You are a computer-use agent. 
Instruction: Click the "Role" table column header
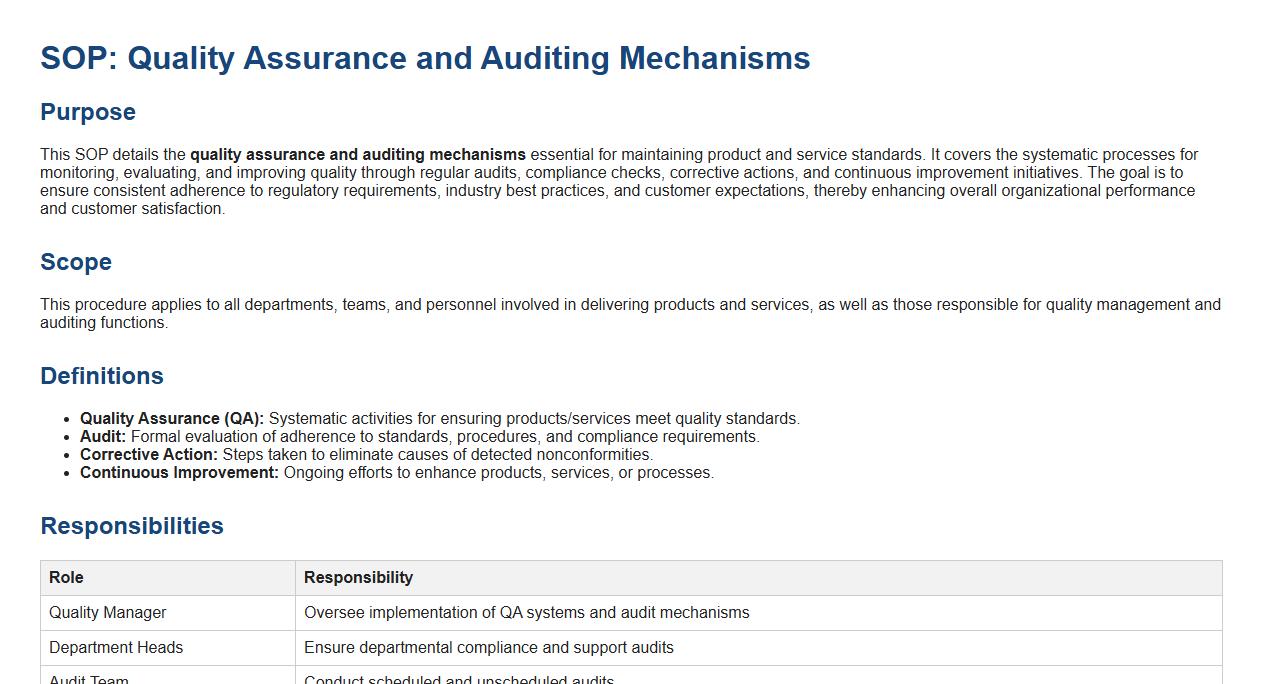point(66,578)
